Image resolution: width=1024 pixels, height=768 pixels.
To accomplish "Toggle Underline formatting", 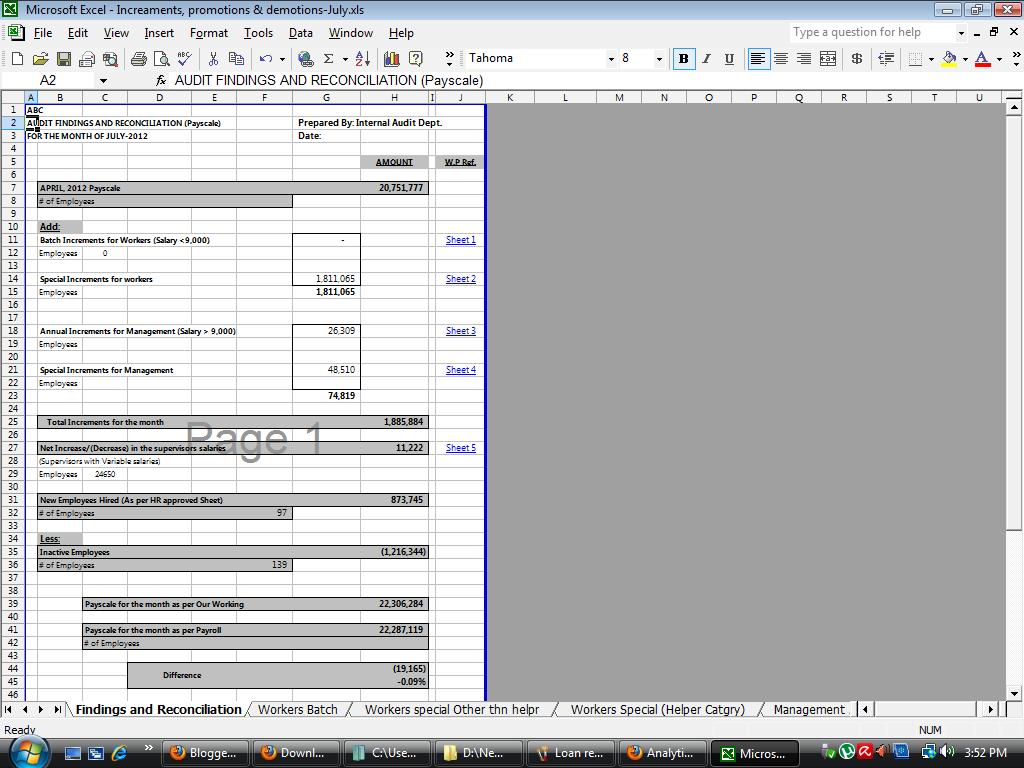I will (x=729, y=59).
